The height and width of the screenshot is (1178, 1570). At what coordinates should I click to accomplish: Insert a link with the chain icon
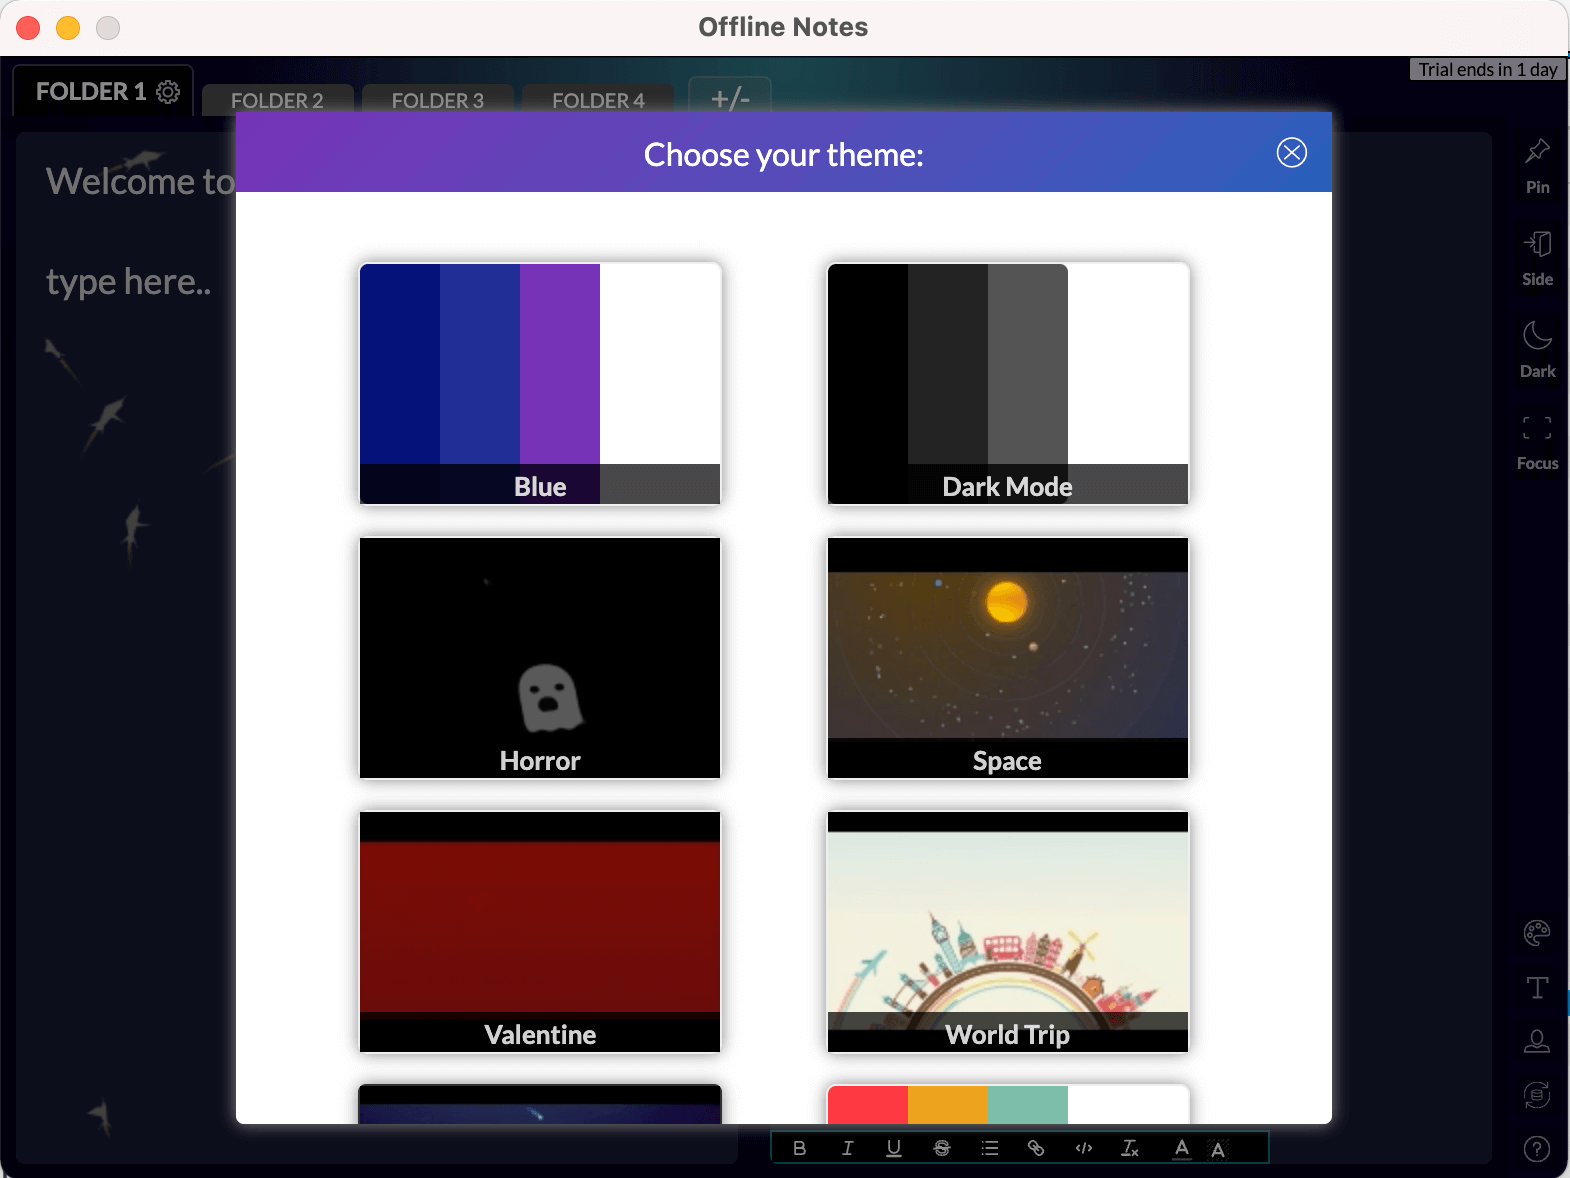(1036, 1148)
